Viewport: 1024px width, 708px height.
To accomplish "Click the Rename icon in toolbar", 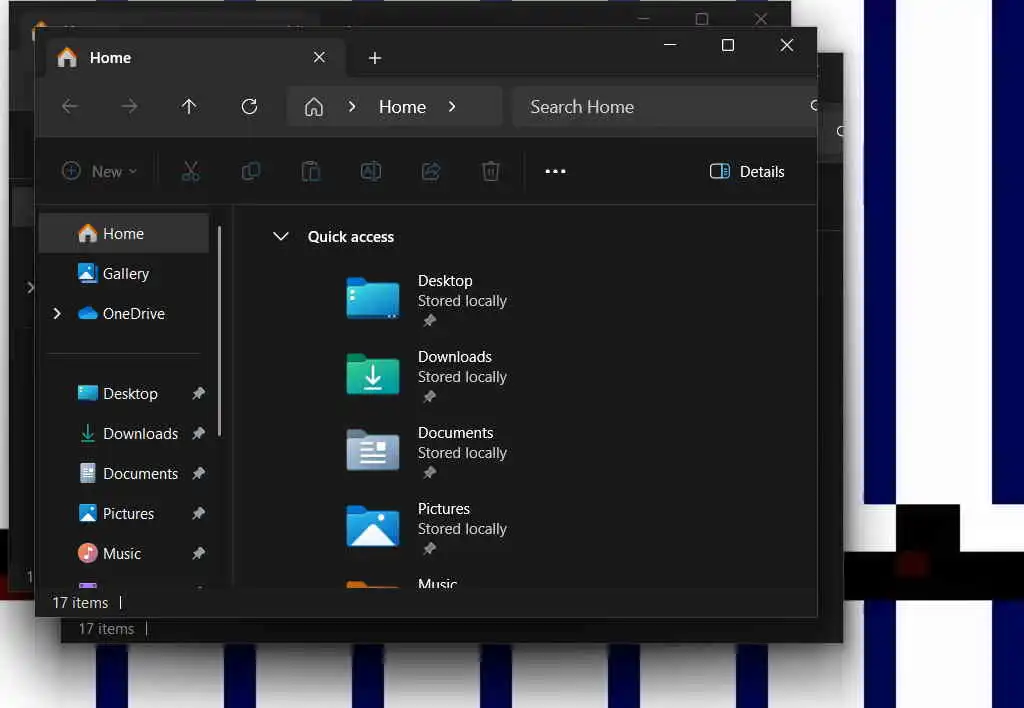I will point(371,172).
